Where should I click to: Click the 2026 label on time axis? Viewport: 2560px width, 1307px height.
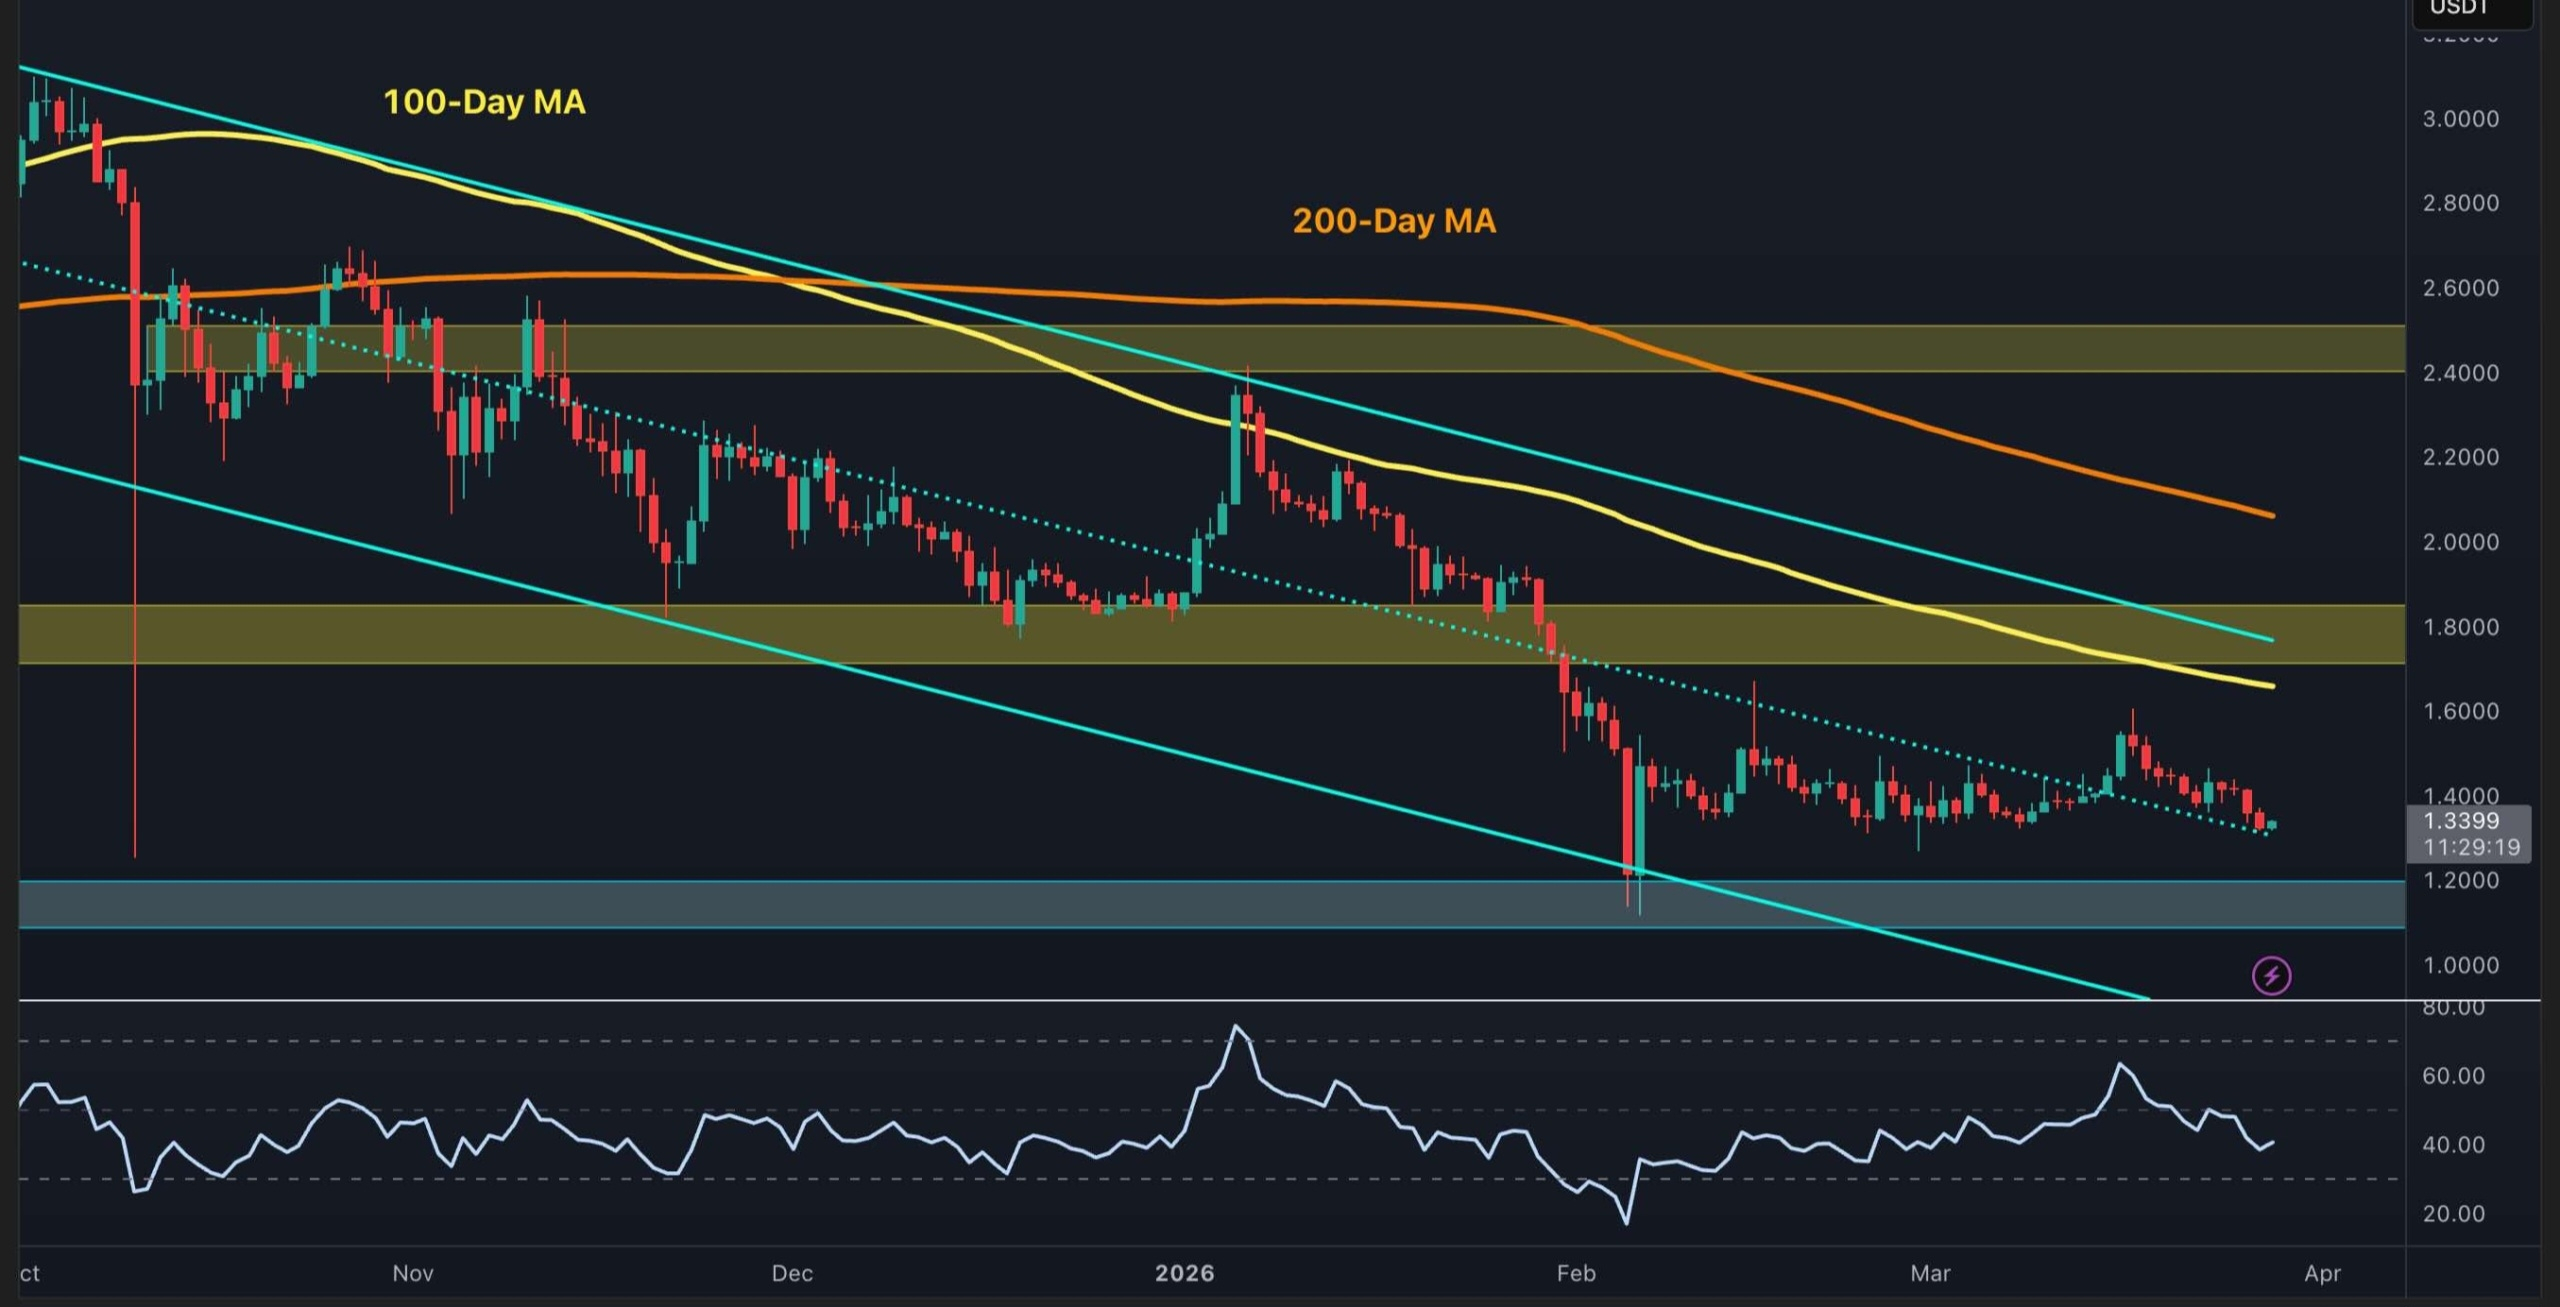(1184, 1273)
